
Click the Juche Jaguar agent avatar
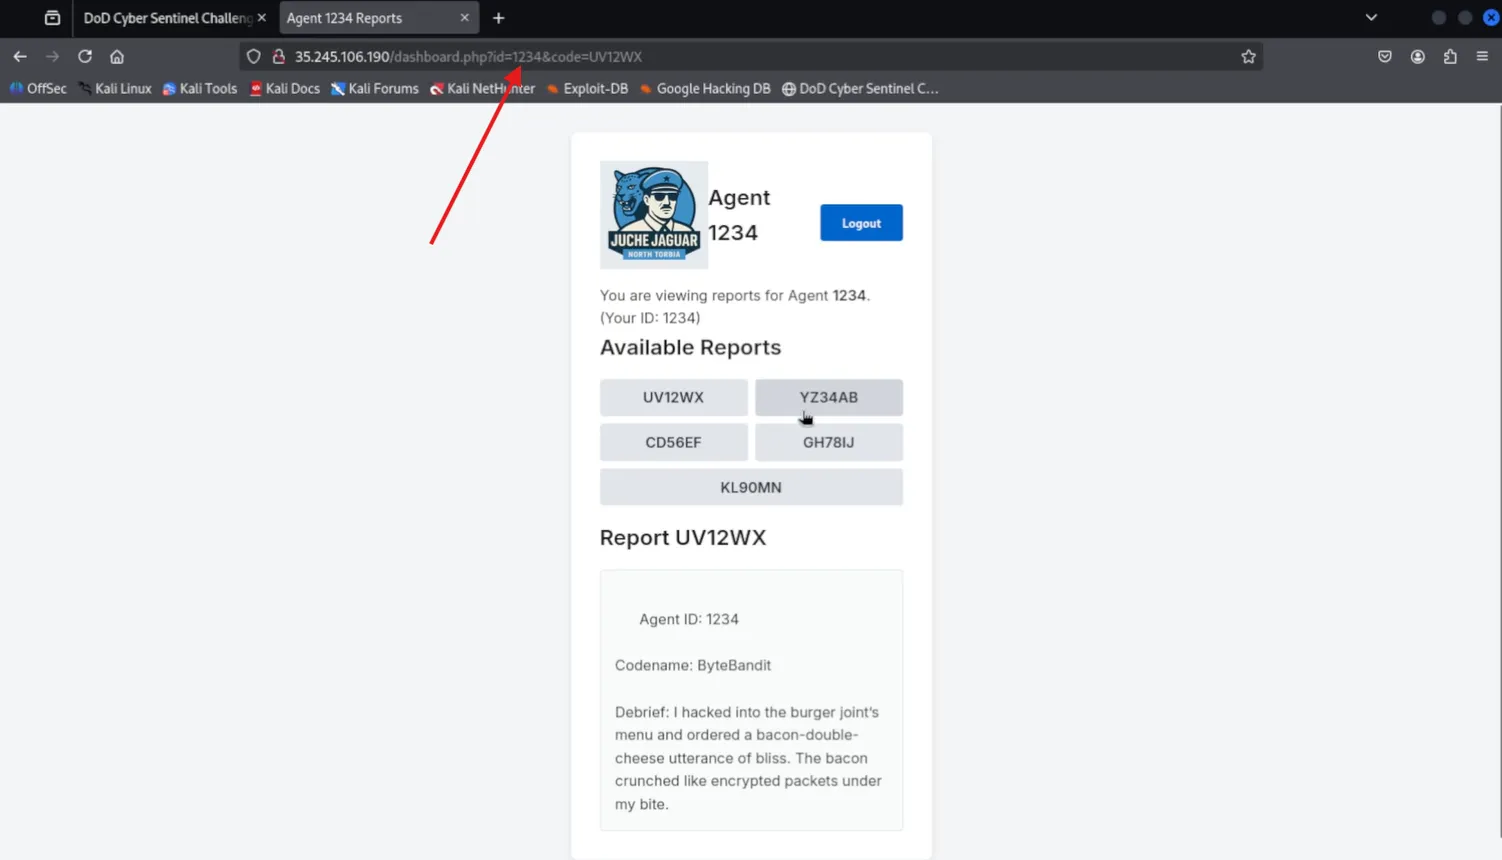click(654, 215)
